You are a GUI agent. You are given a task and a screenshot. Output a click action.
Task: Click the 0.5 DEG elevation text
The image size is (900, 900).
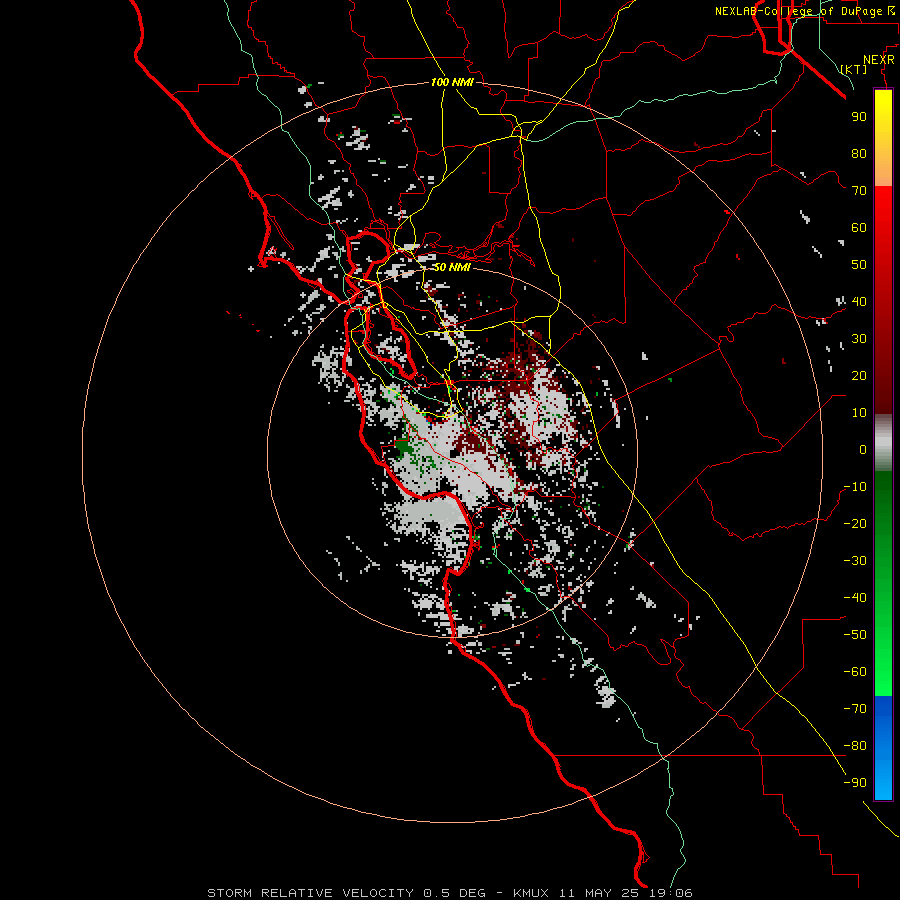(x=455, y=893)
